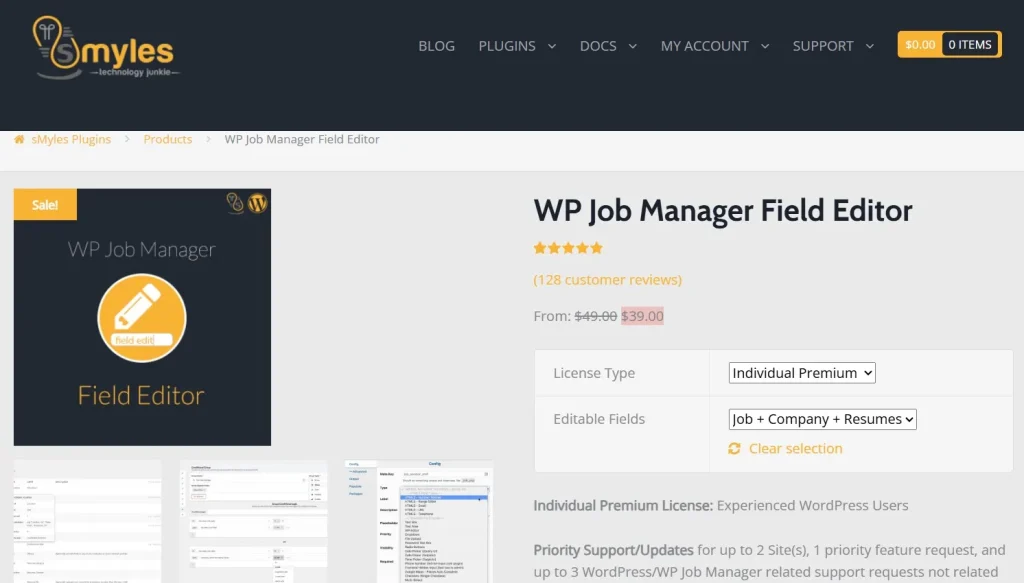
Task: Click the yellow Sale! badge
Action: tap(45, 205)
